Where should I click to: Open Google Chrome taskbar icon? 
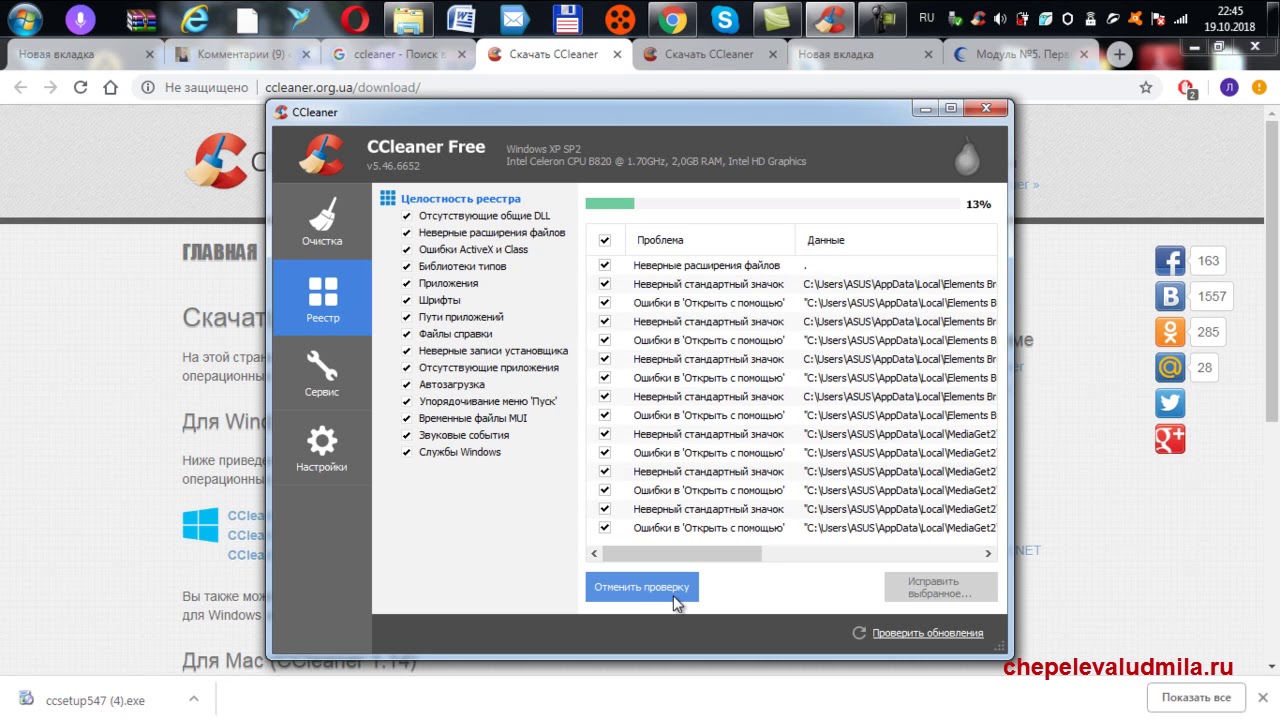pyautogui.click(x=671, y=19)
